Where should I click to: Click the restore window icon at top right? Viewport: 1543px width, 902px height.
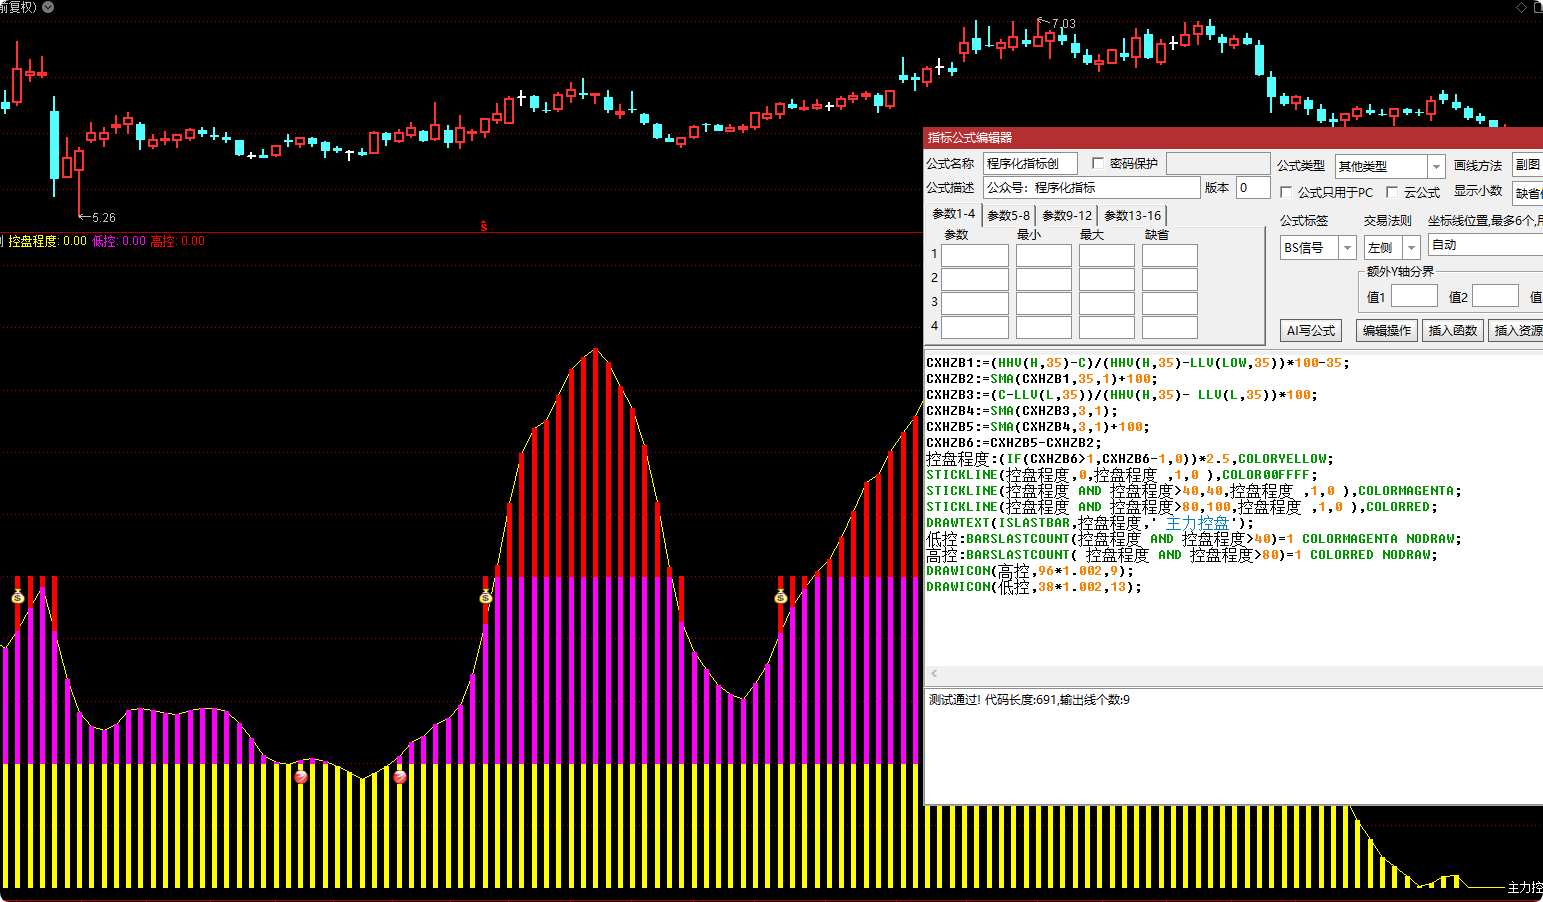[x=1538, y=7]
